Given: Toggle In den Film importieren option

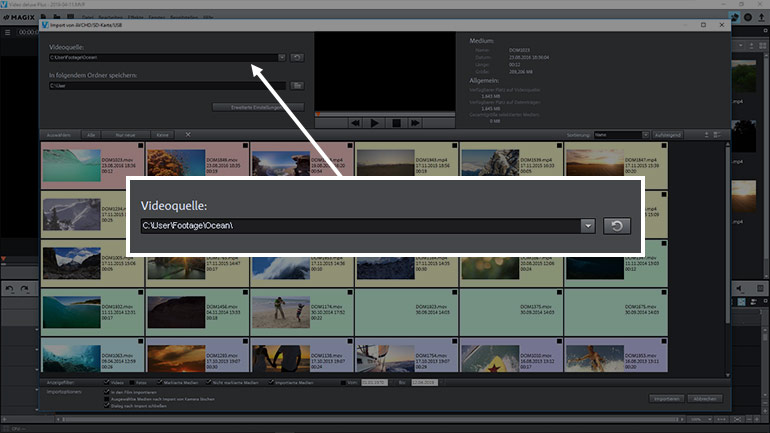Looking at the screenshot, I should [107, 392].
